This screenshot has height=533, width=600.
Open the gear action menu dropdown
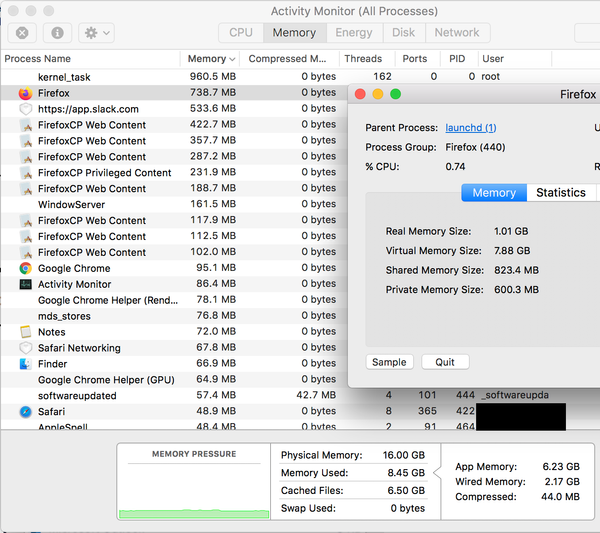pos(96,33)
